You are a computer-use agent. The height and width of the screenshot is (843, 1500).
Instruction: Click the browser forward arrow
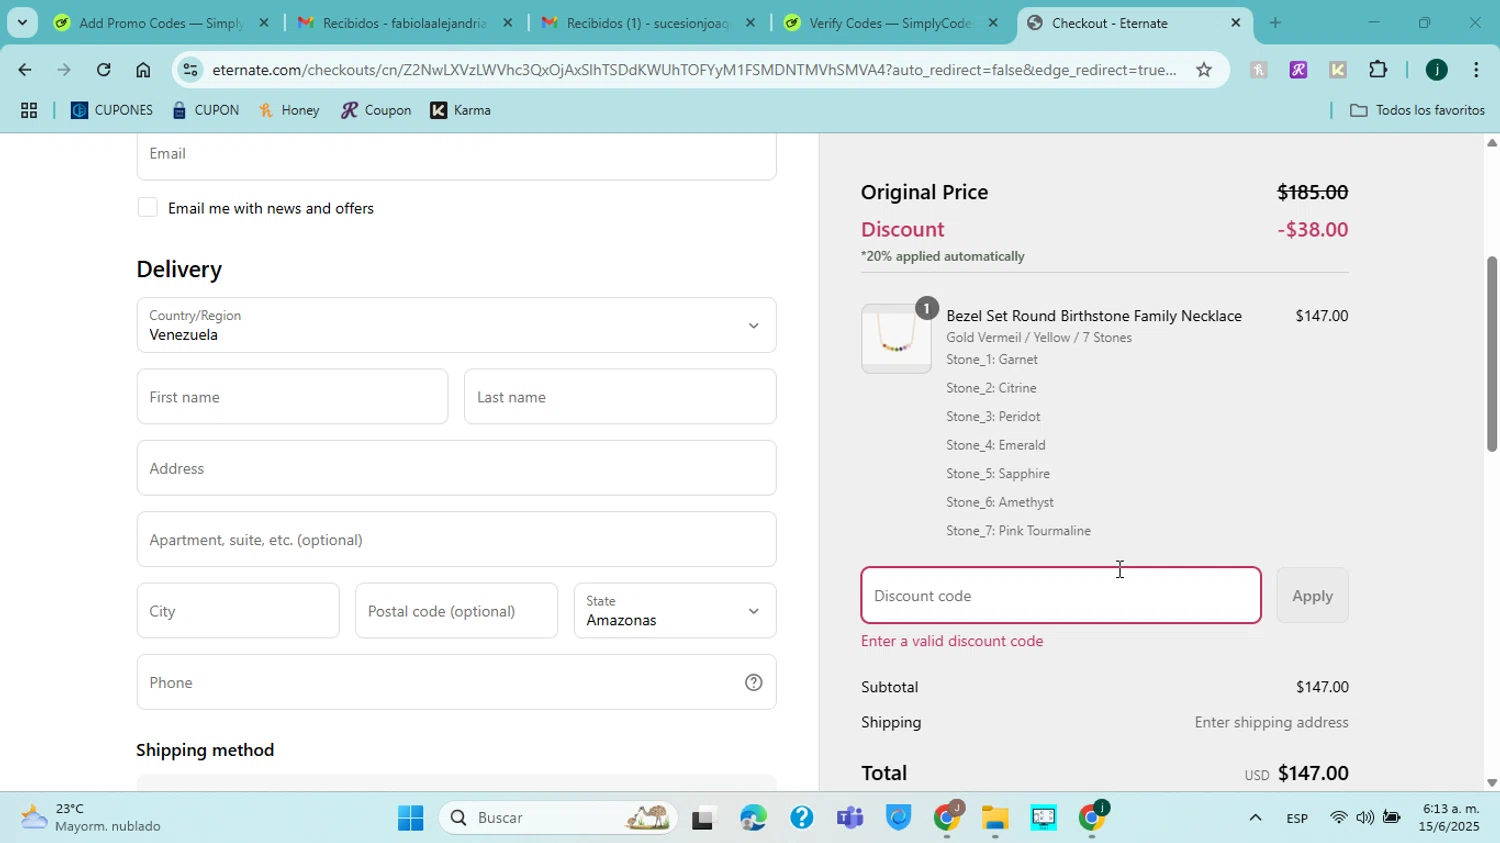(64, 70)
